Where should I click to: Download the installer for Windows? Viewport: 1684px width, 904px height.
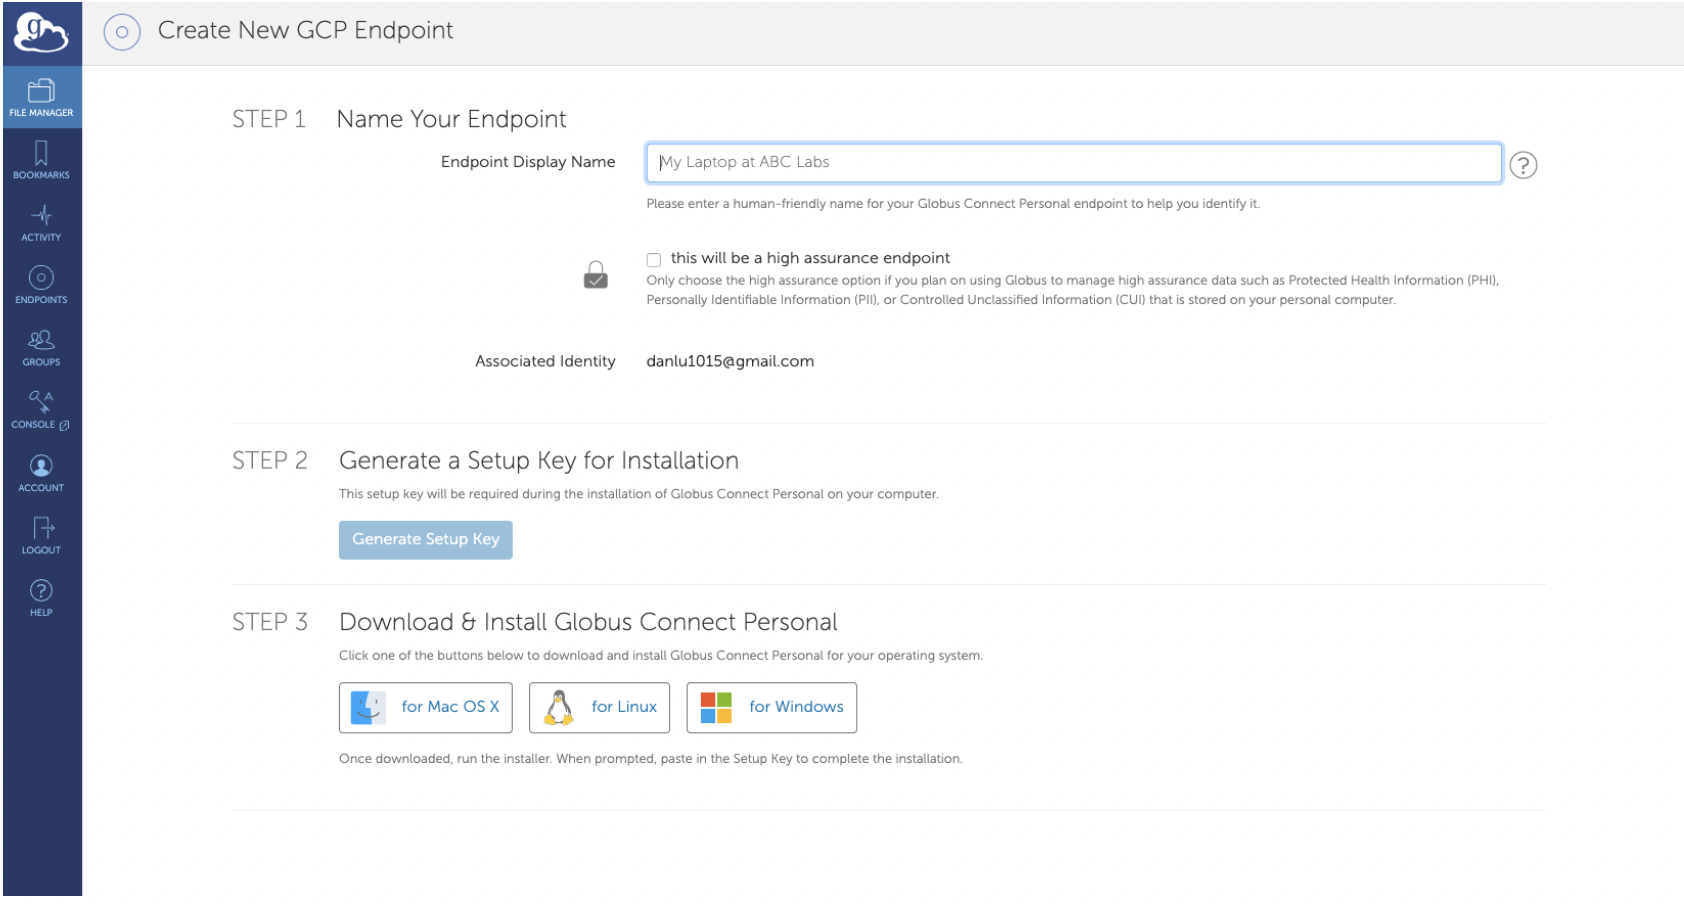pos(772,708)
